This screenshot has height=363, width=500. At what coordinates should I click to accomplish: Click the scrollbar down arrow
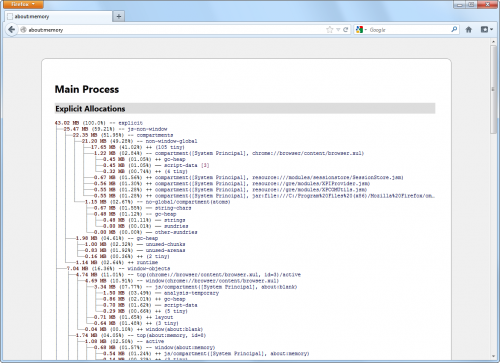pyautogui.click(x=493, y=356)
